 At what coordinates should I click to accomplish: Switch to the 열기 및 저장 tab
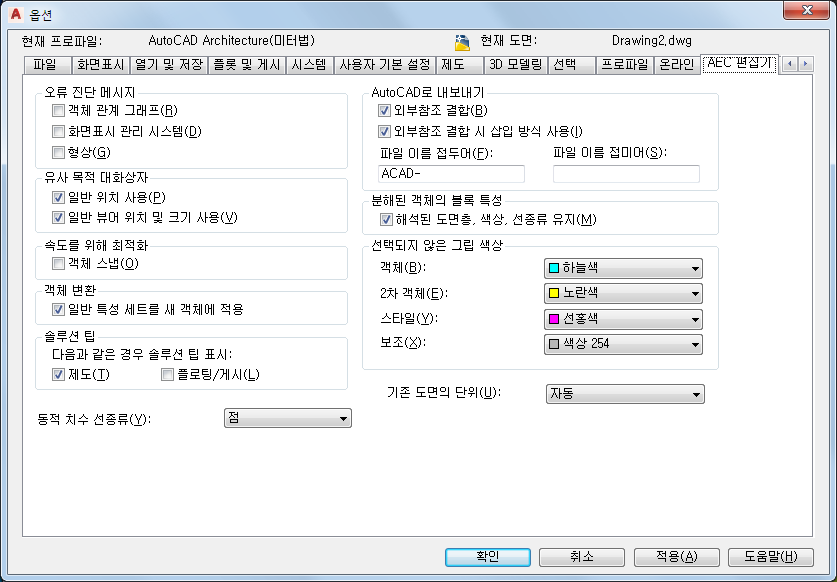click(x=169, y=65)
